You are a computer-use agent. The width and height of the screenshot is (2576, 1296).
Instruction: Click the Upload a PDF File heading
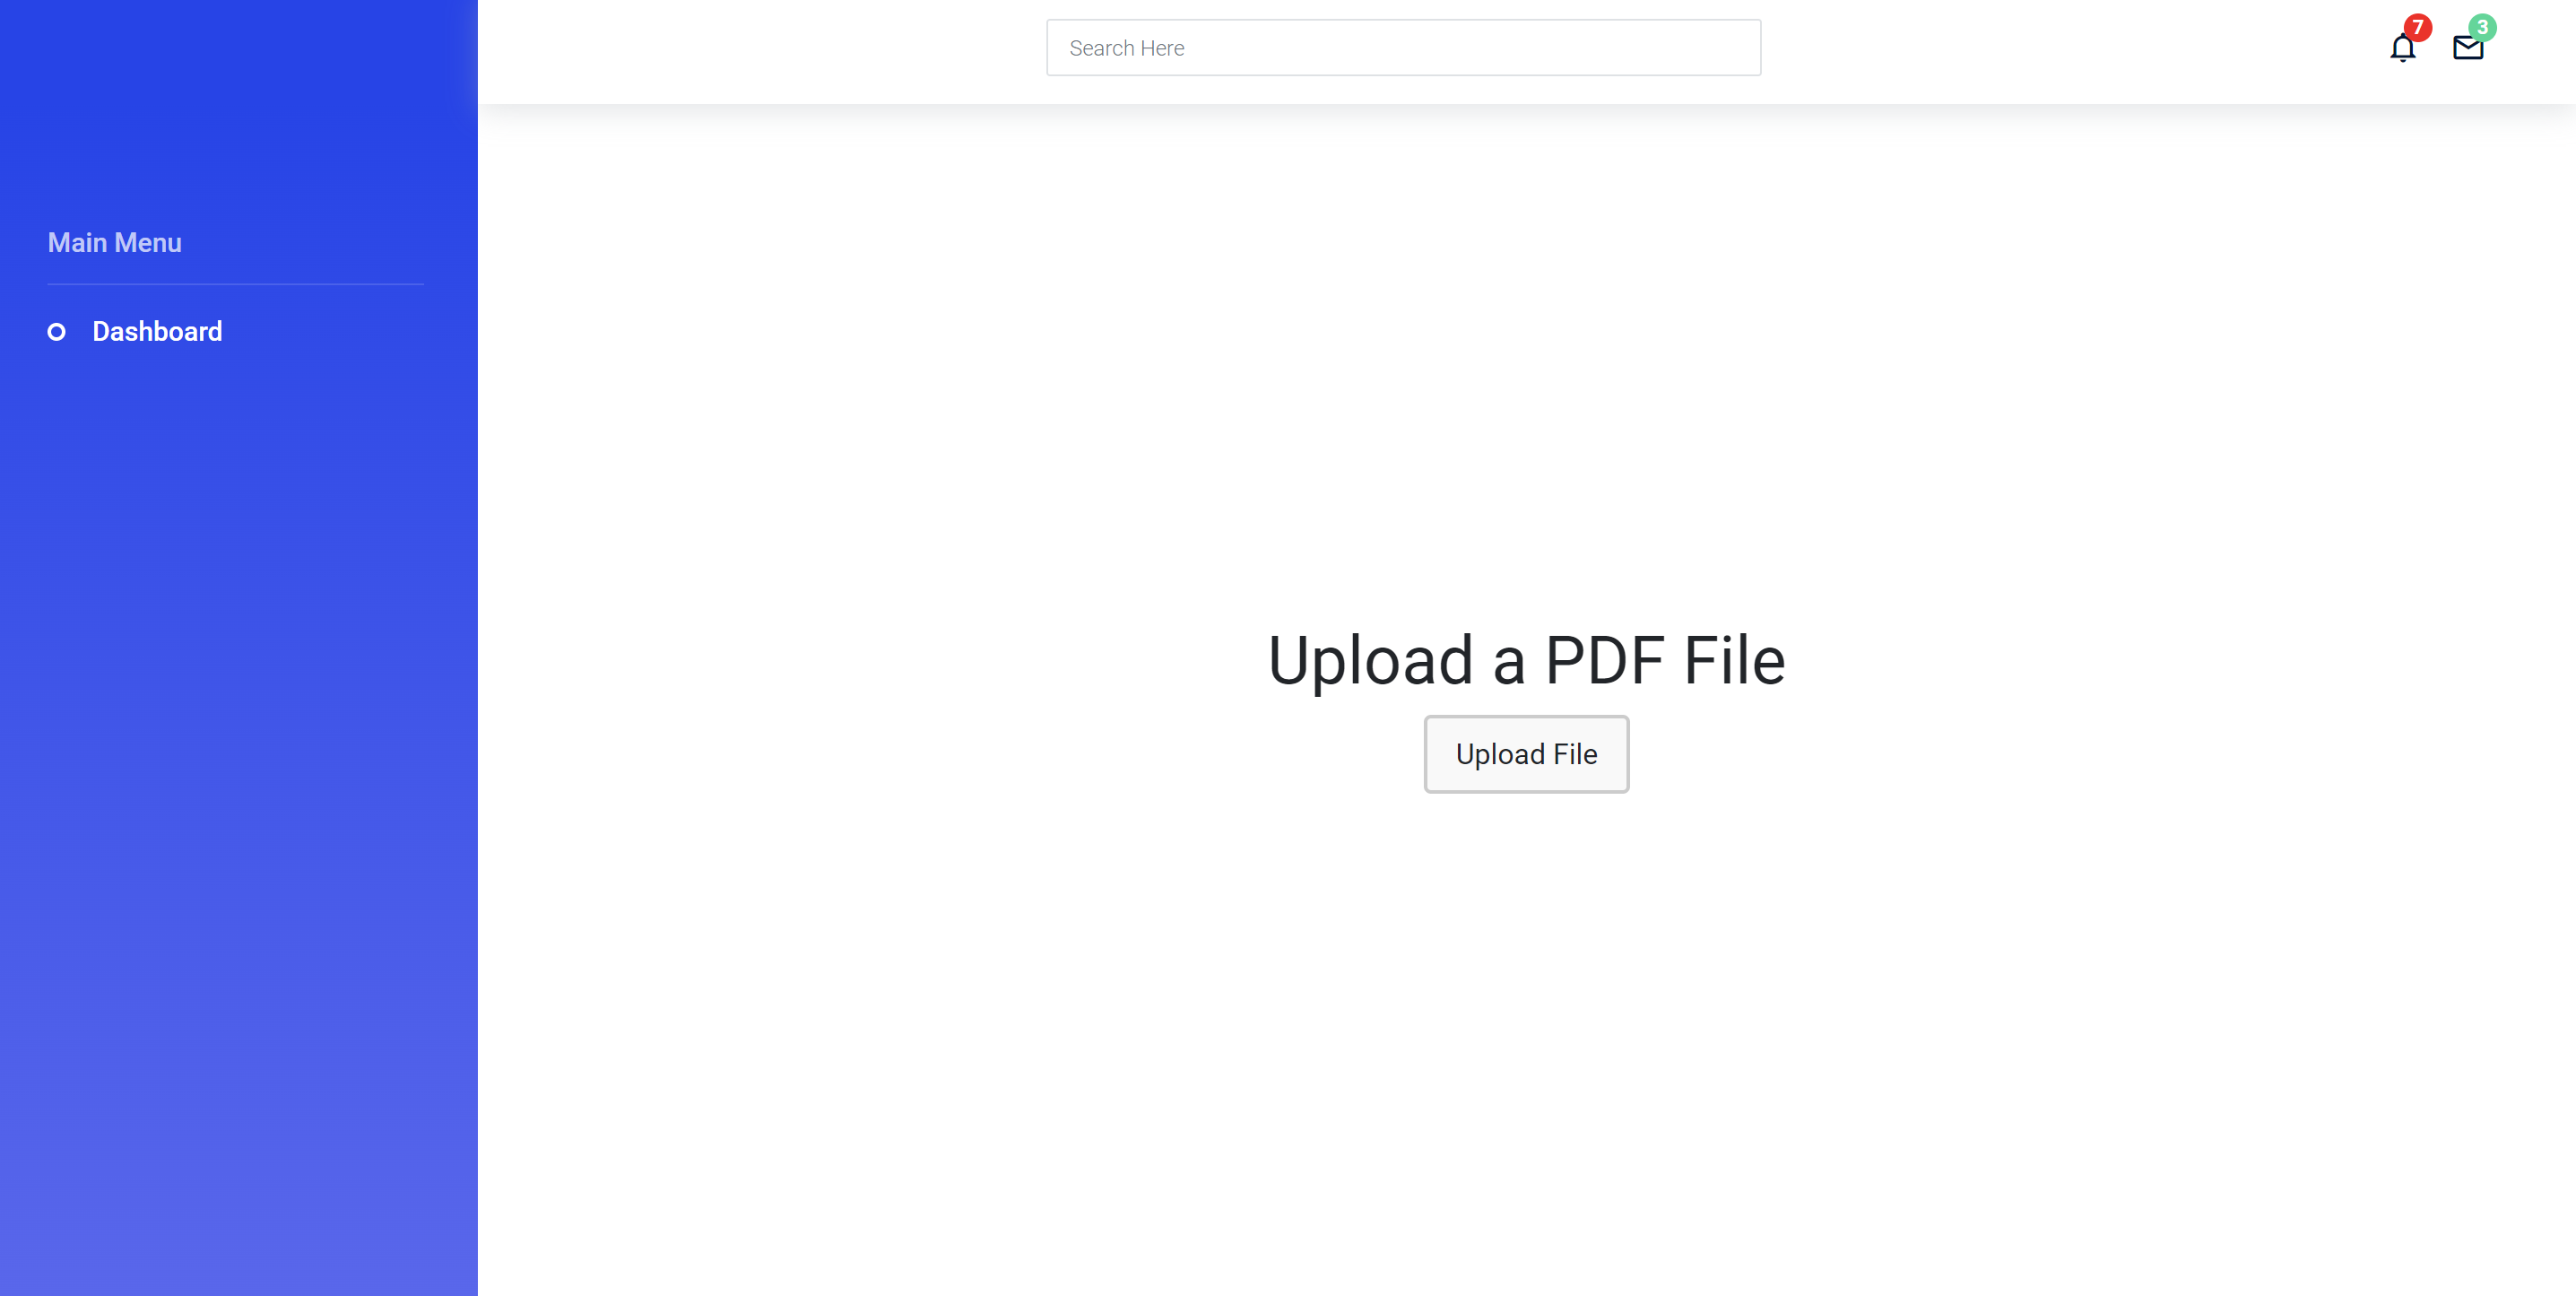coord(1526,660)
